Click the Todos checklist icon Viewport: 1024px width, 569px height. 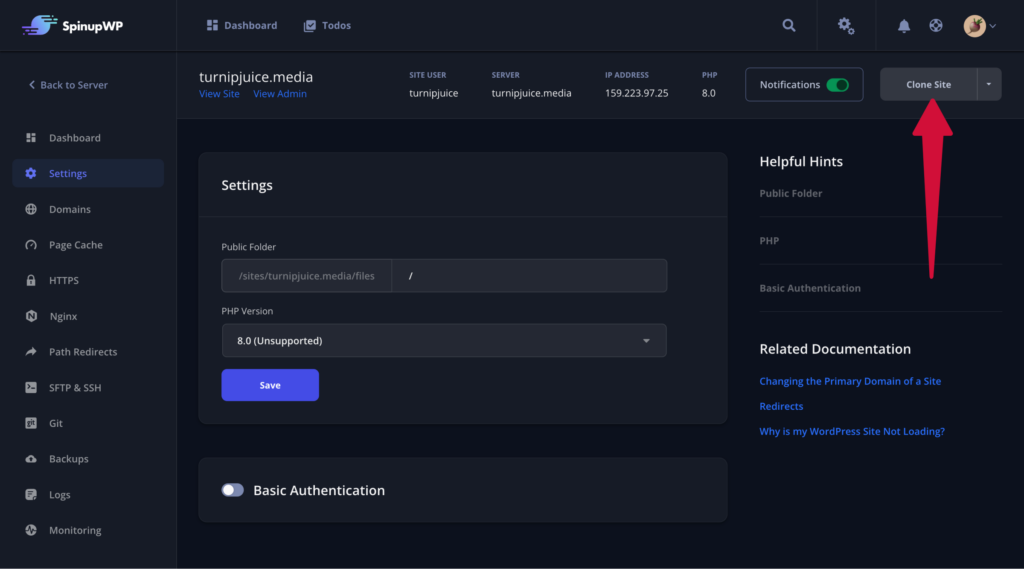point(310,25)
